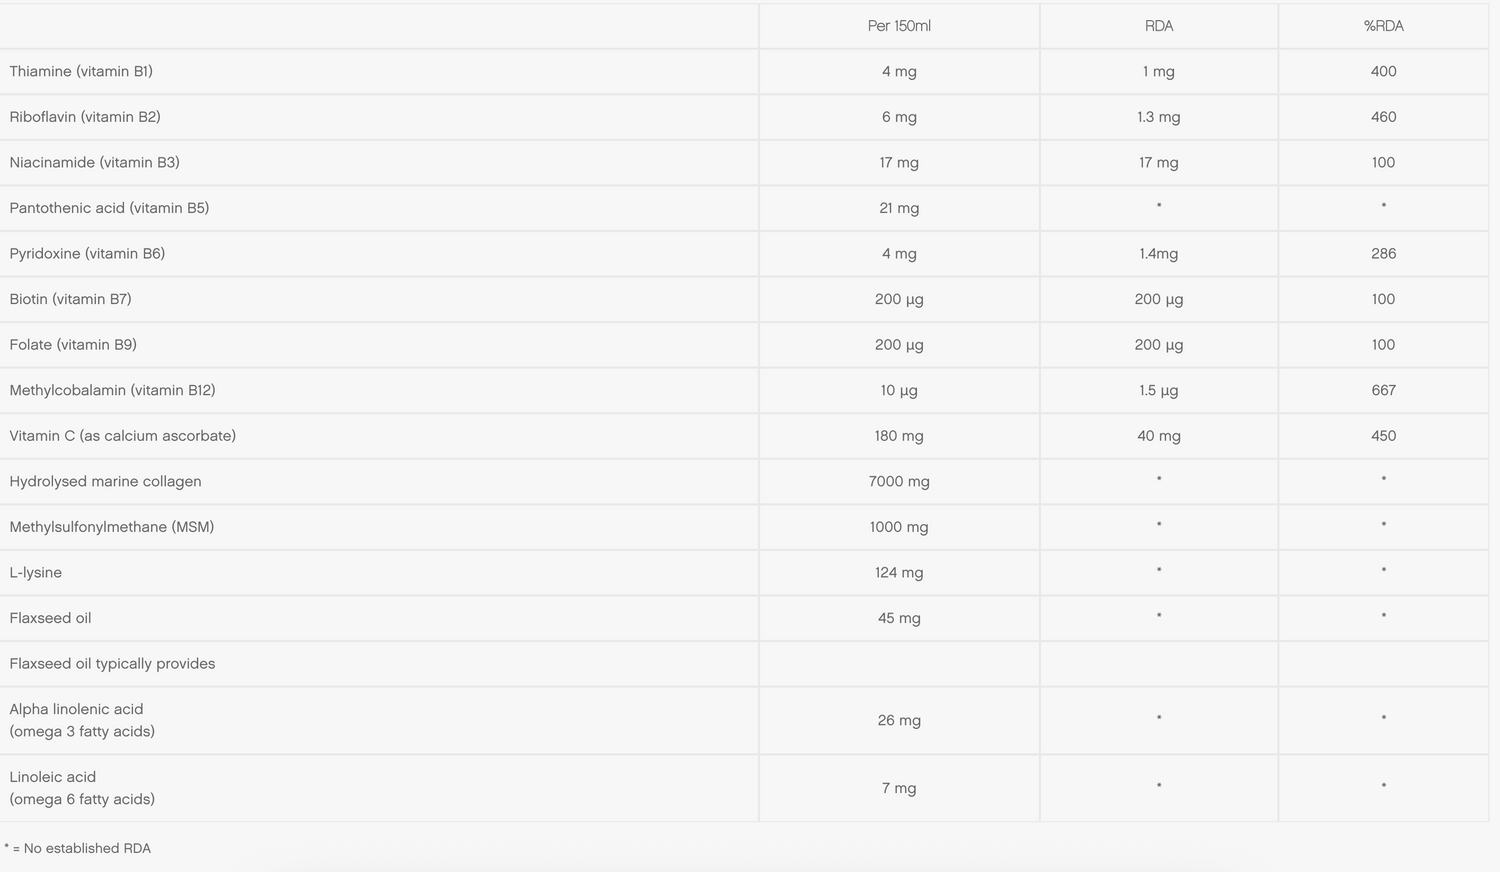Click the Alpha linolenic acid label
The image size is (1500, 872).
point(76,709)
